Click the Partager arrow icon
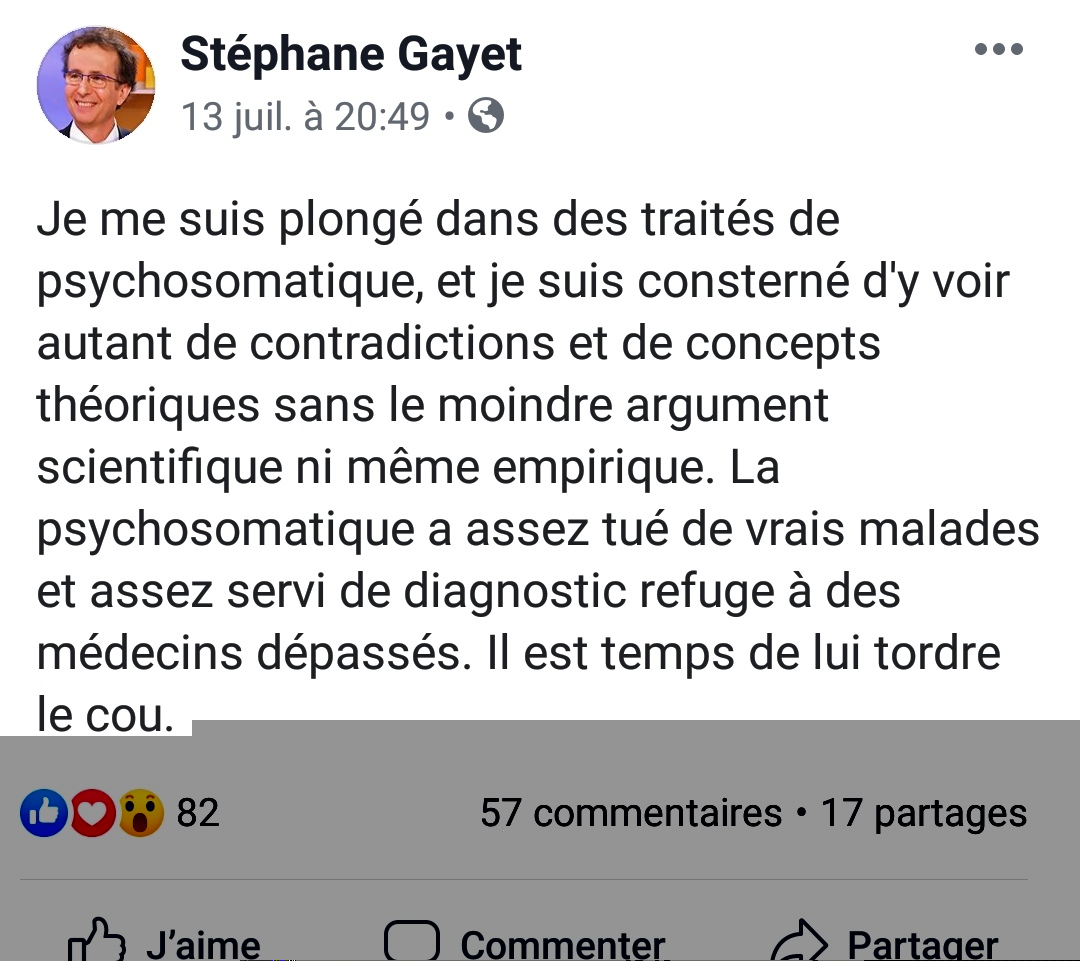This screenshot has height=961, width=1080. point(799,941)
